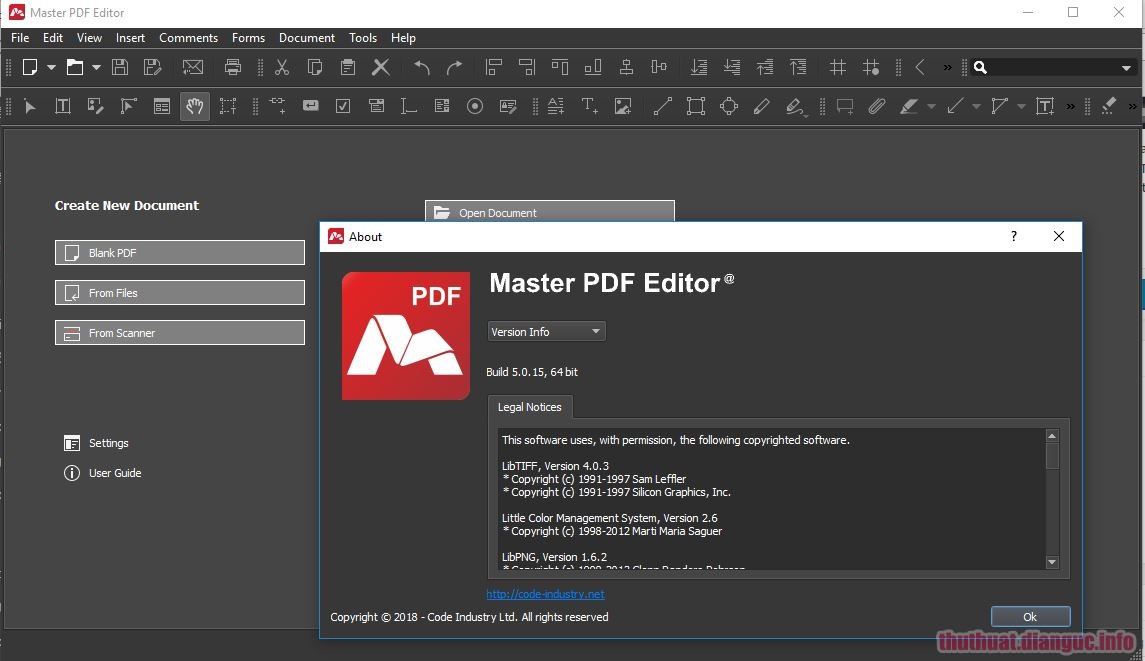This screenshot has height=661, width=1145.
Task: Click the Insert Image icon
Action: click(623, 107)
